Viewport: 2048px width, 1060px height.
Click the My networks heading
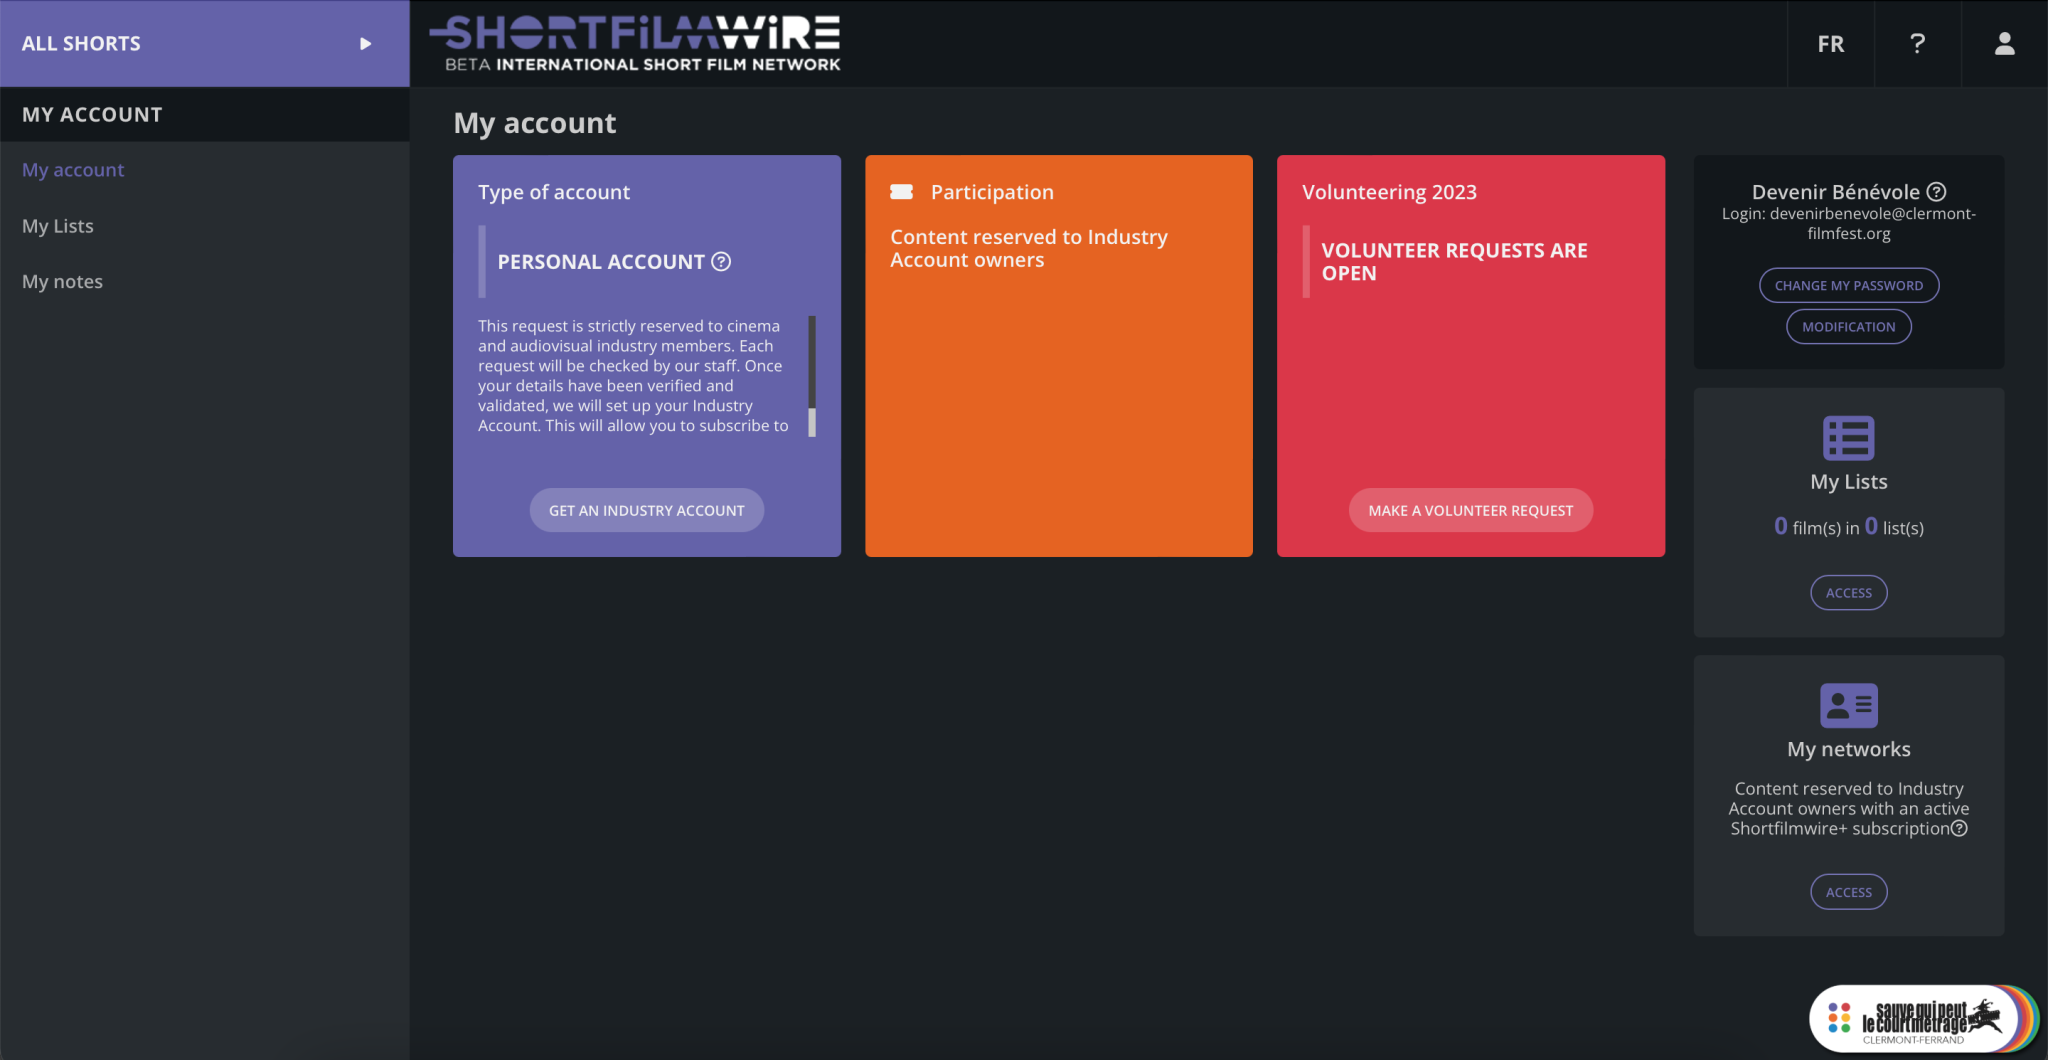point(1849,749)
